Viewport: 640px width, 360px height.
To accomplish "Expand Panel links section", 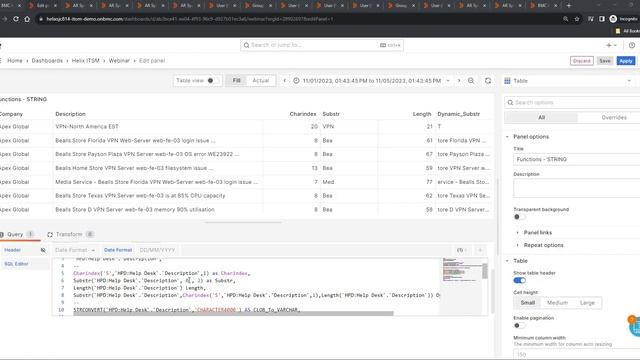I will click(538, 232).
